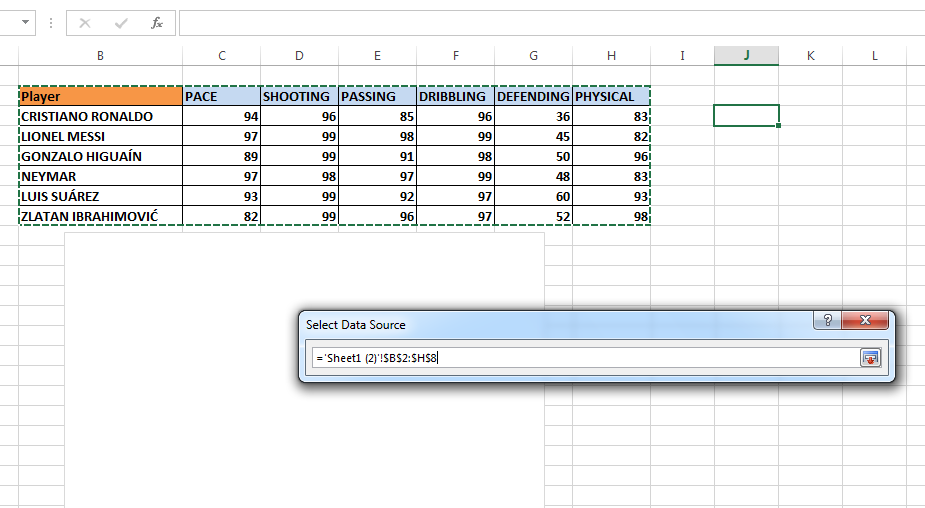Open Help in Select Data Source dialog

point(828,320)
